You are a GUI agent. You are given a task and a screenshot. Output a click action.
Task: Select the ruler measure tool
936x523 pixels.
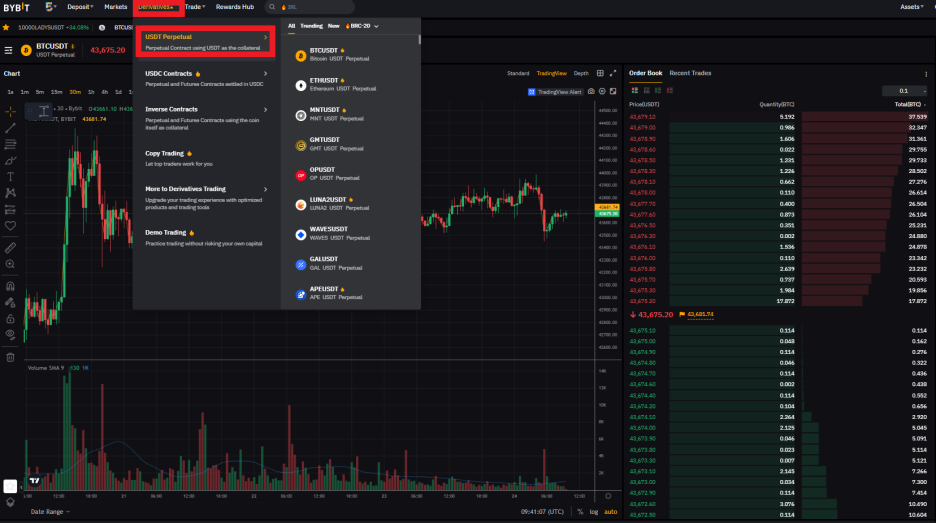pos(10,247)
